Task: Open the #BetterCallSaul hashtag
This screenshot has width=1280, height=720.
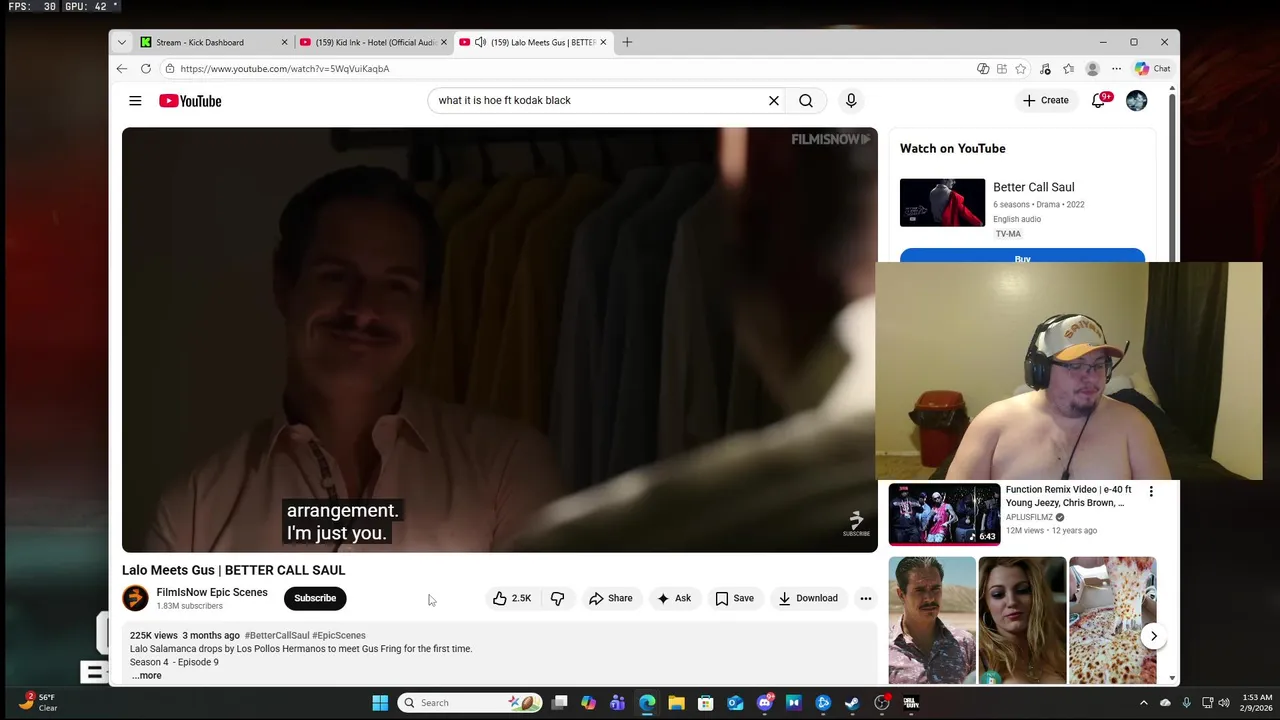Action: pyautogui.click(x=277, y=635)
